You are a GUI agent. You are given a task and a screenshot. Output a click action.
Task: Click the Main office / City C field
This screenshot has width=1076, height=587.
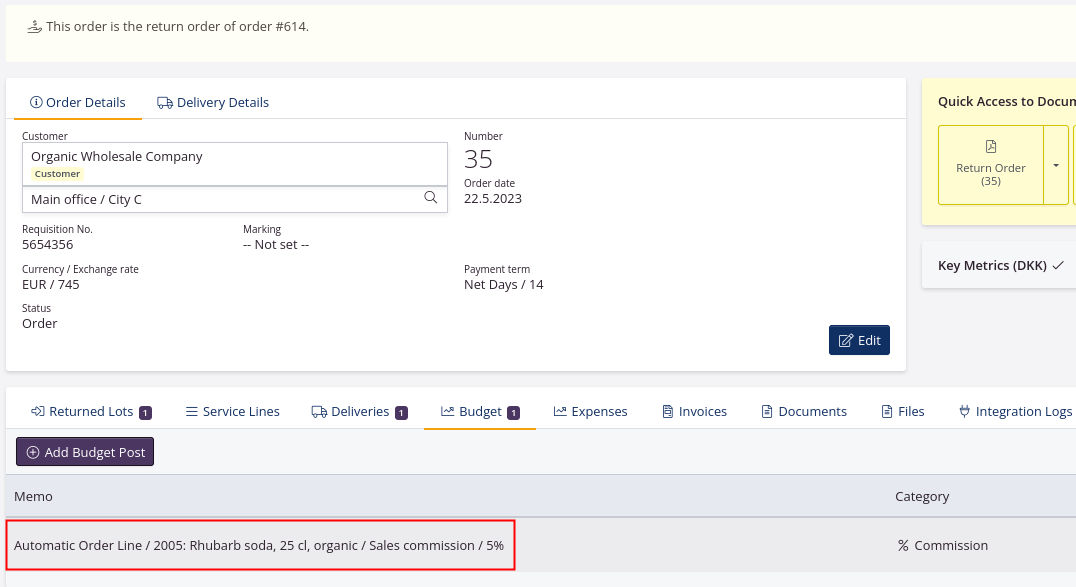click(220, 199)
